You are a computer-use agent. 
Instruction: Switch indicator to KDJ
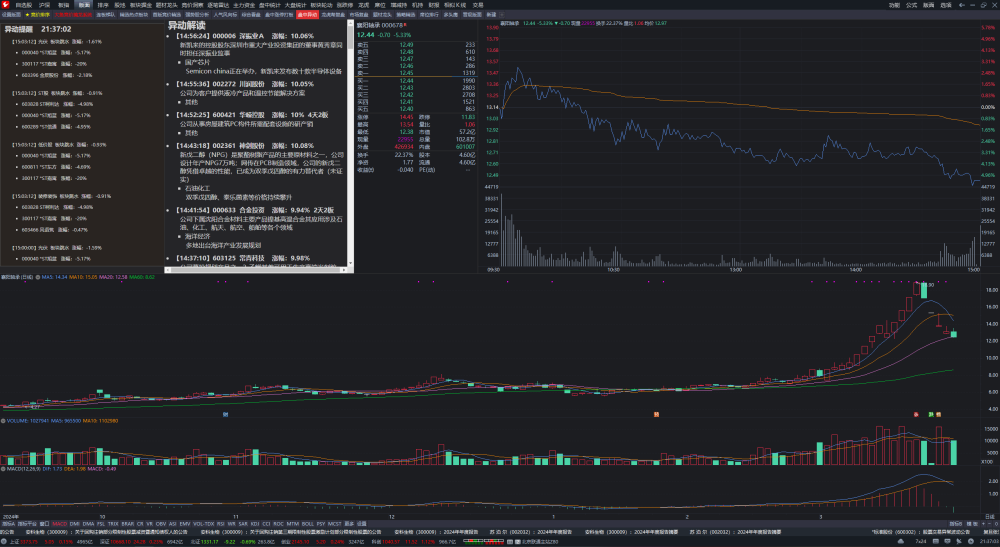[x=254, y=524]
